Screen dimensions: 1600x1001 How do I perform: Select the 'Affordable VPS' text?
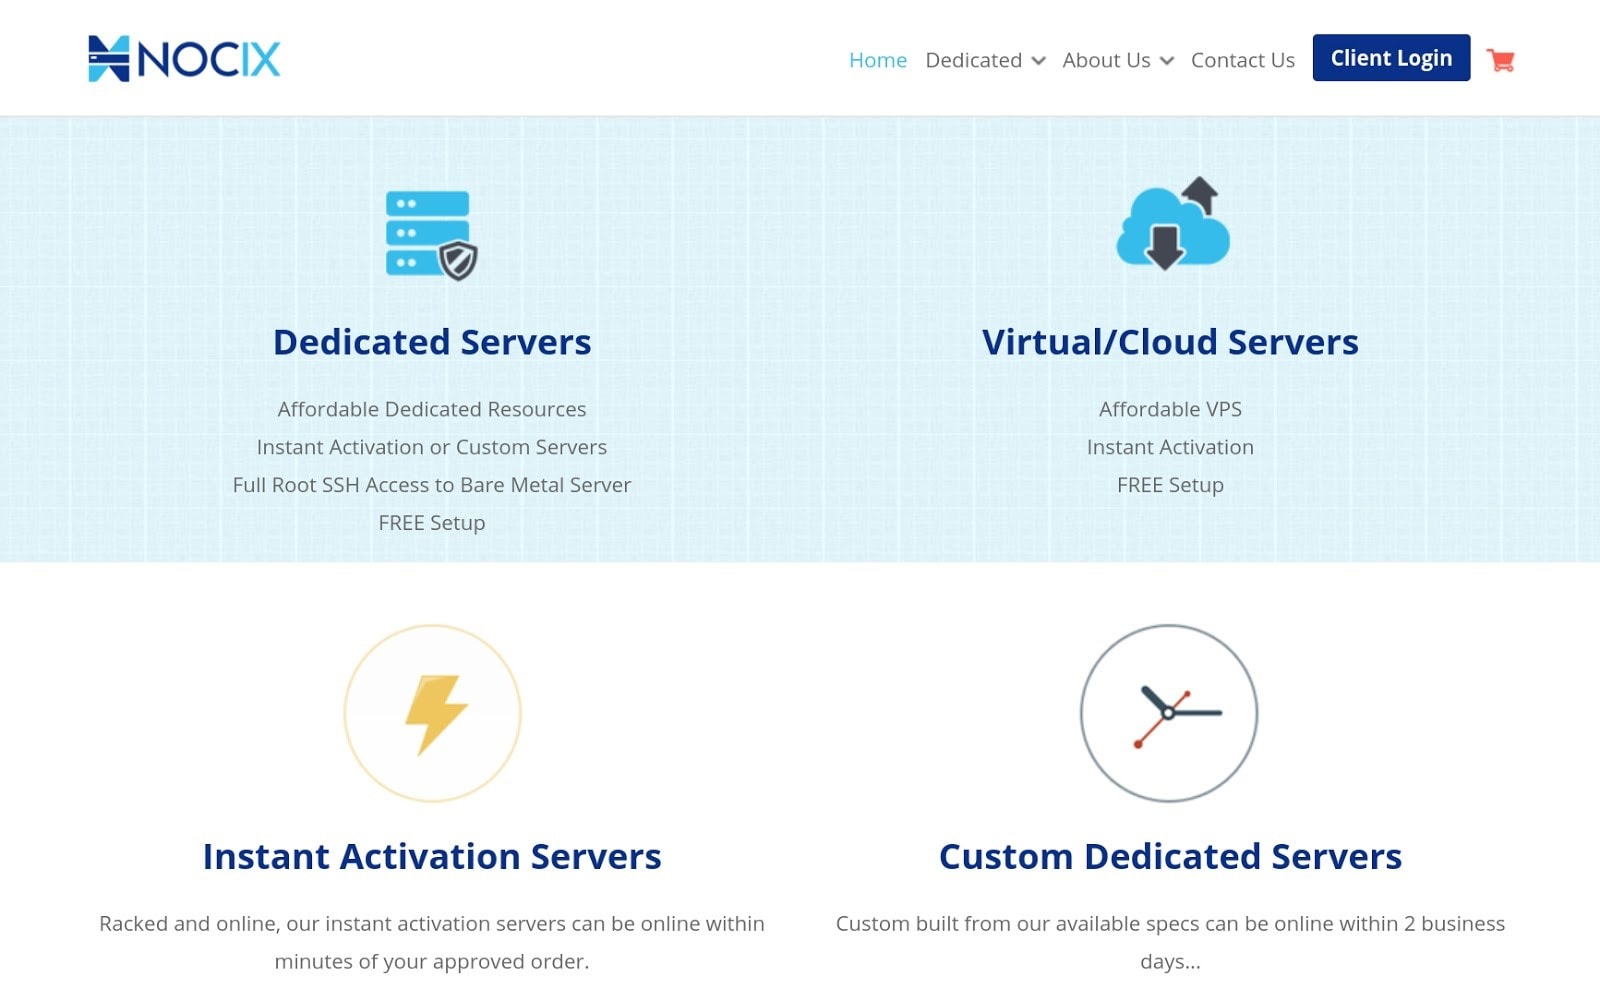1170,409
